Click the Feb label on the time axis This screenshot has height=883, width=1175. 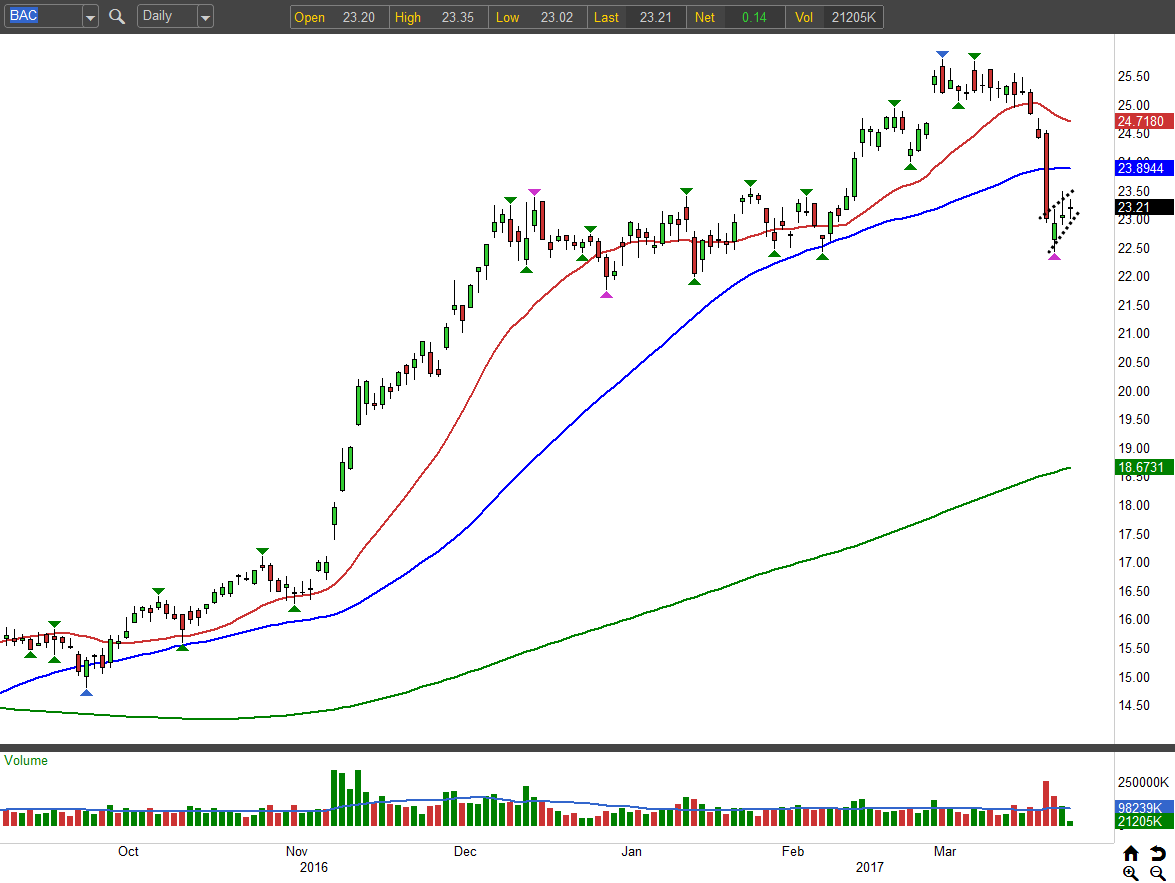(x=793, y=852)
